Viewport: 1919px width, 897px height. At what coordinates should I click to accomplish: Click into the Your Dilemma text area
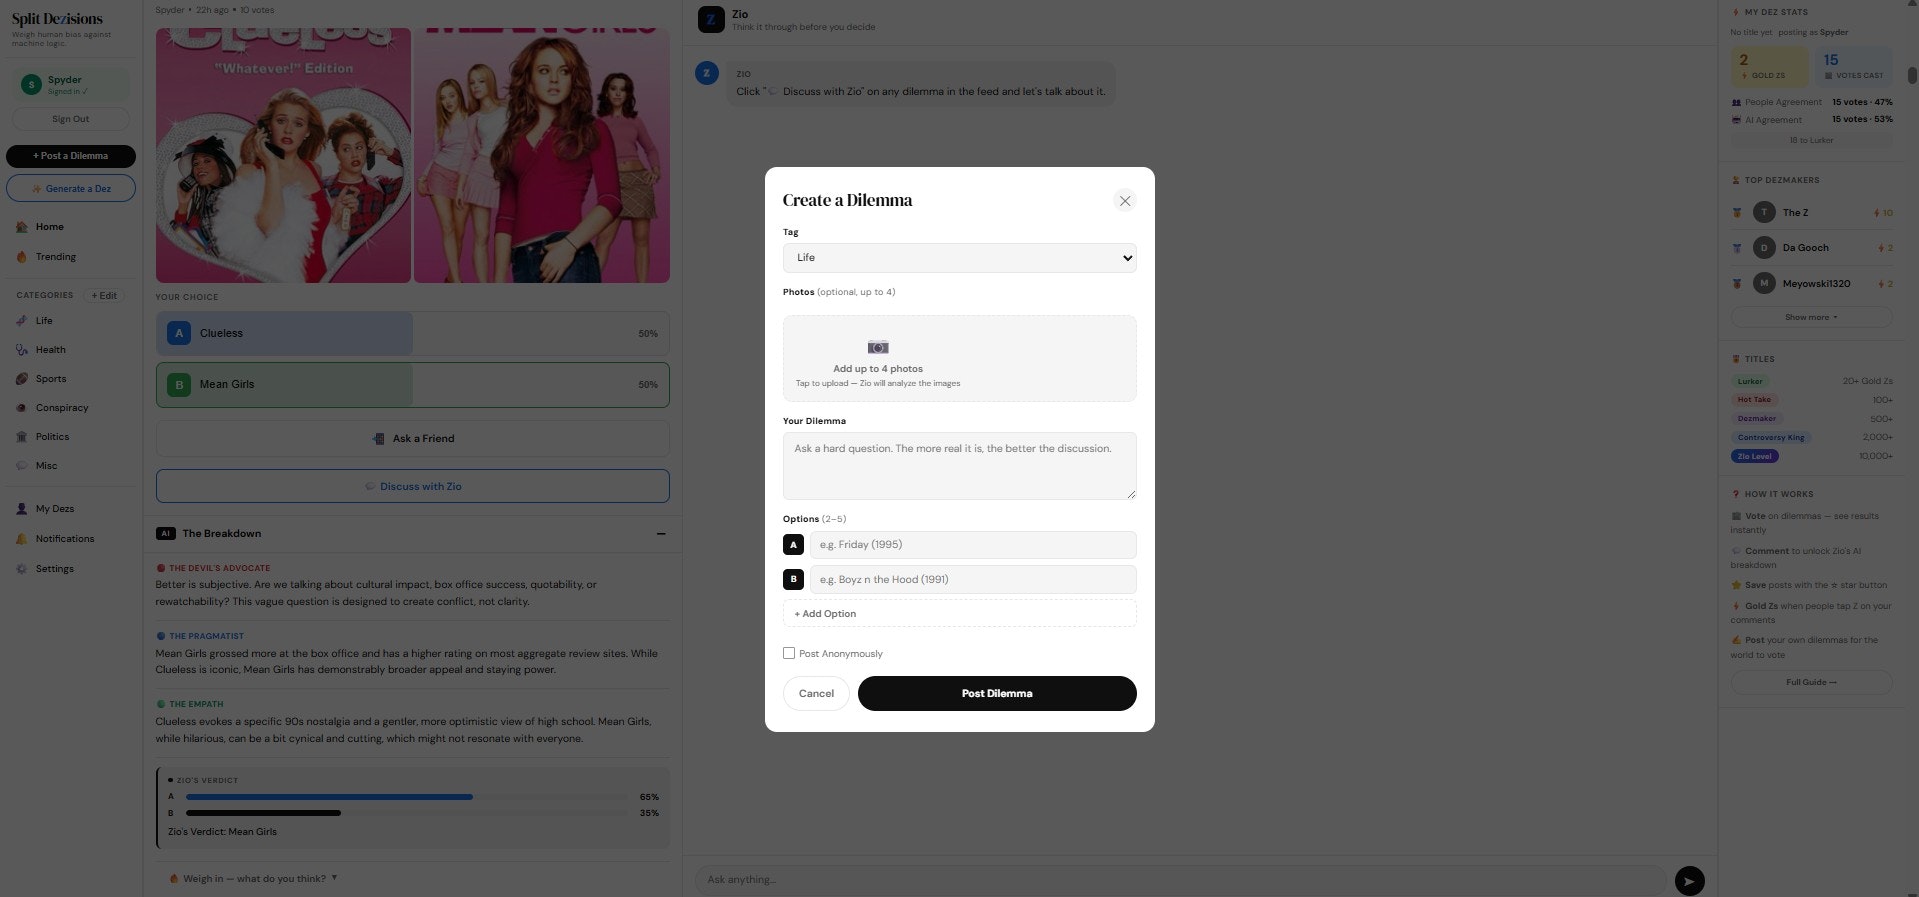point(959,466)
